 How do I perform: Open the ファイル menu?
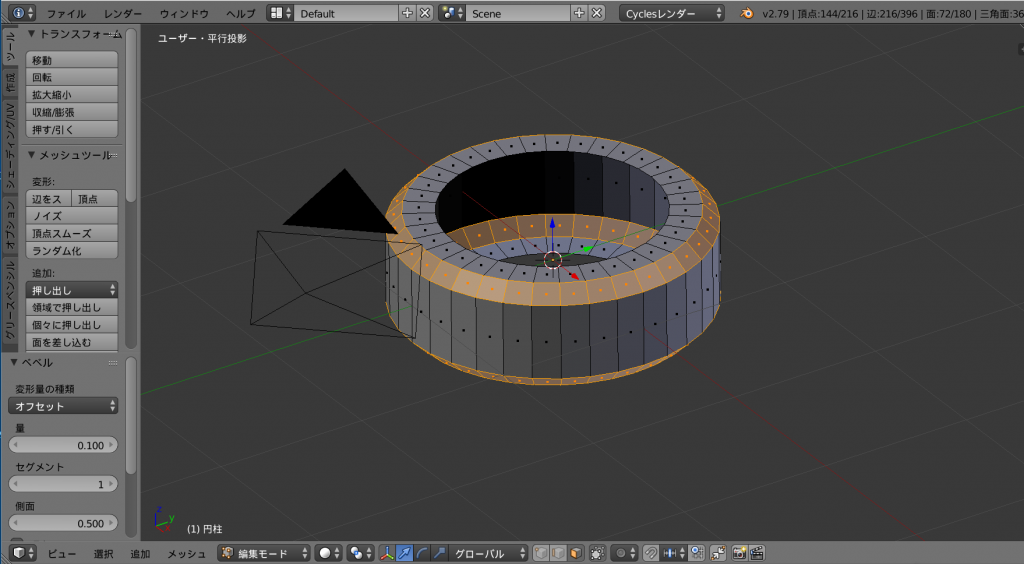[x=66, y=14]
